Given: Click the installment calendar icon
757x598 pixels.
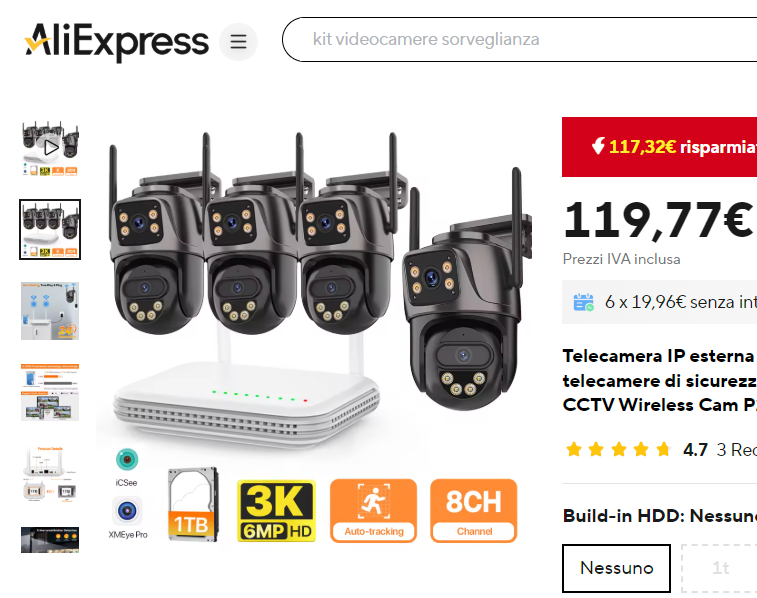Looking at the screenshot, I should [583, 303].
